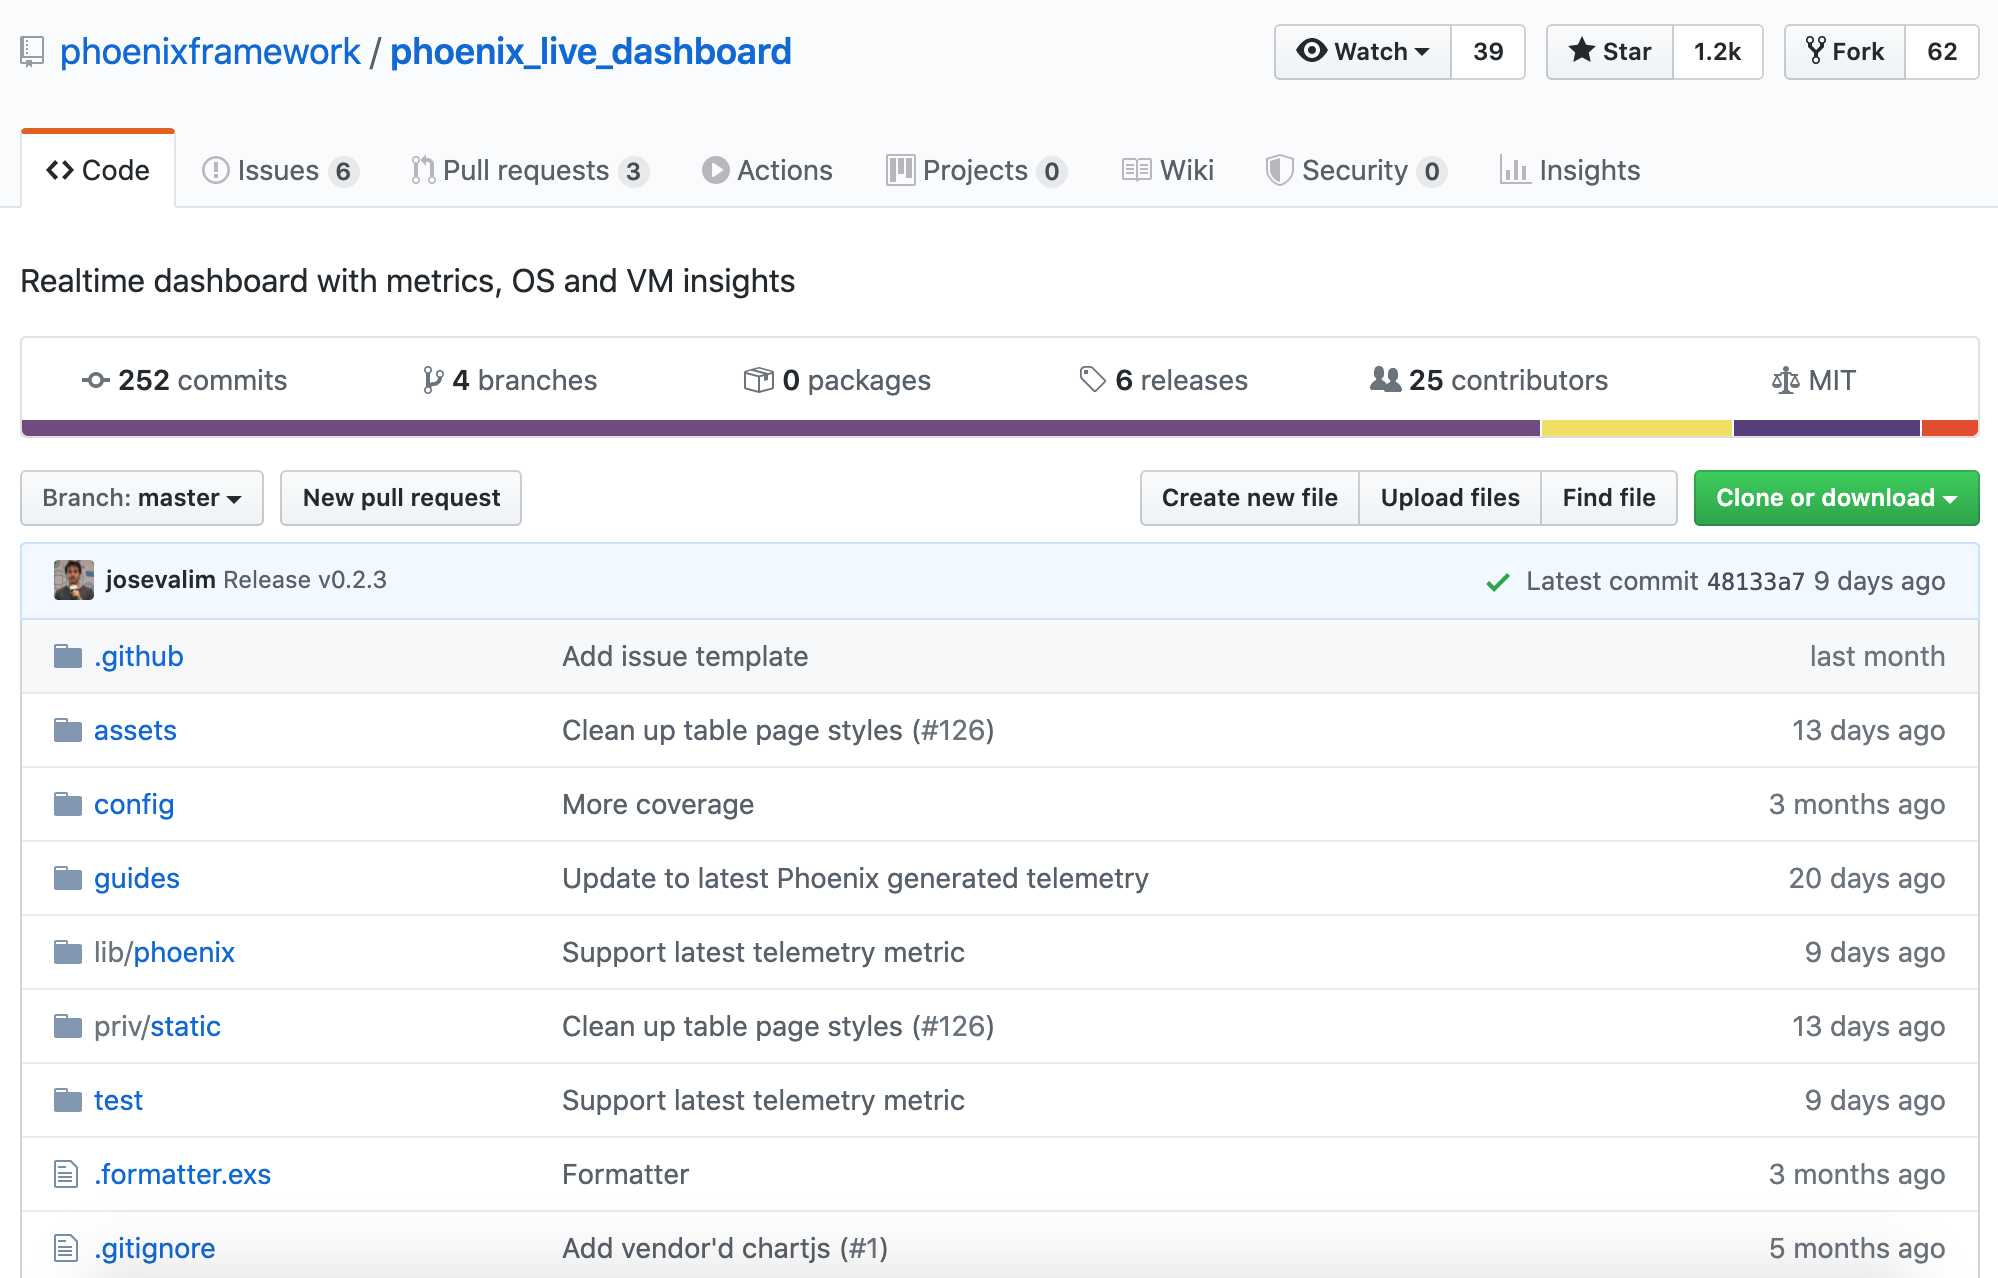Fork the repository
1998x1278 pixels.
coord(1845,52)
